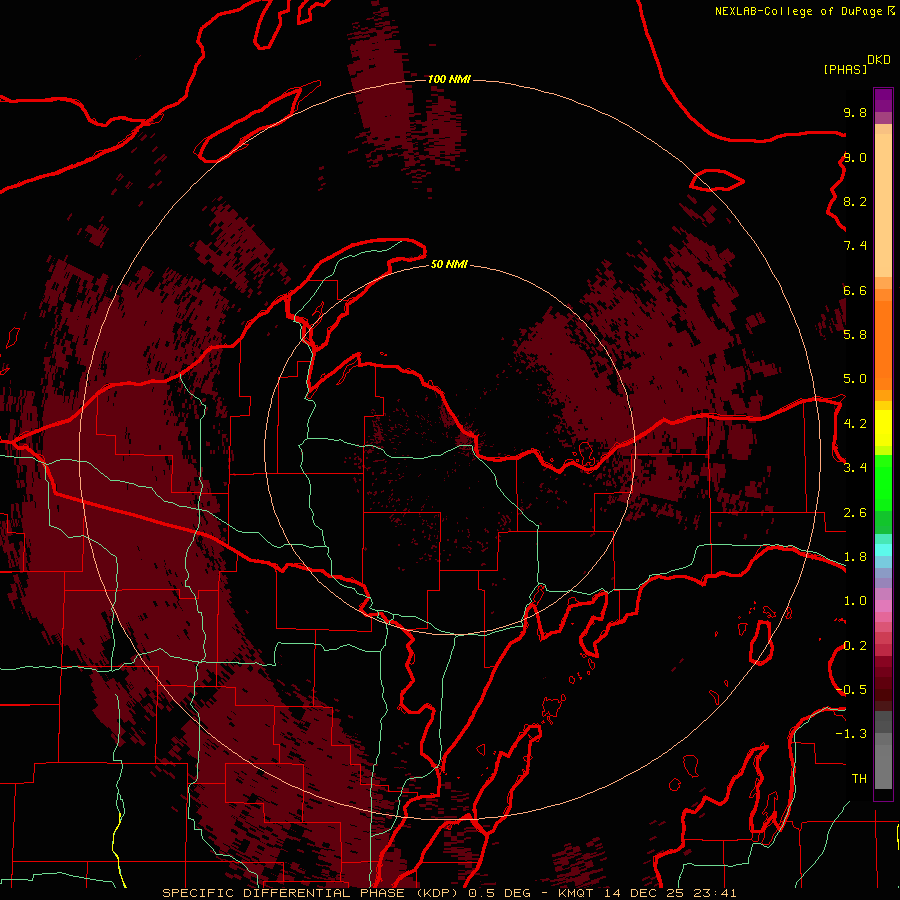Click the 7.4 scale value
This screenshot has width=900, height=900.
855,246
